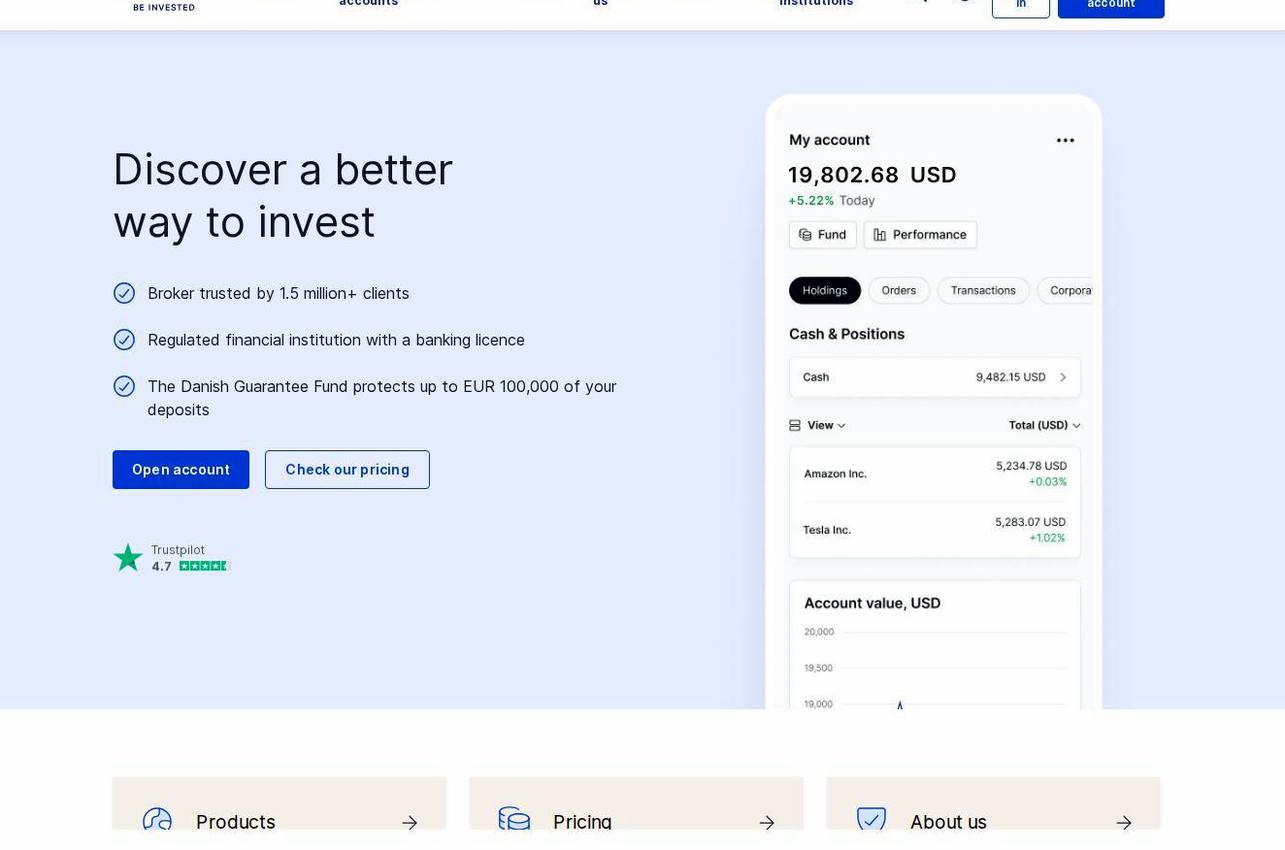The image size is (1285, 850).
Task: Click the 9,482.15 USD cash amount
Action: pyautogui.click(x=1011, y=377)
